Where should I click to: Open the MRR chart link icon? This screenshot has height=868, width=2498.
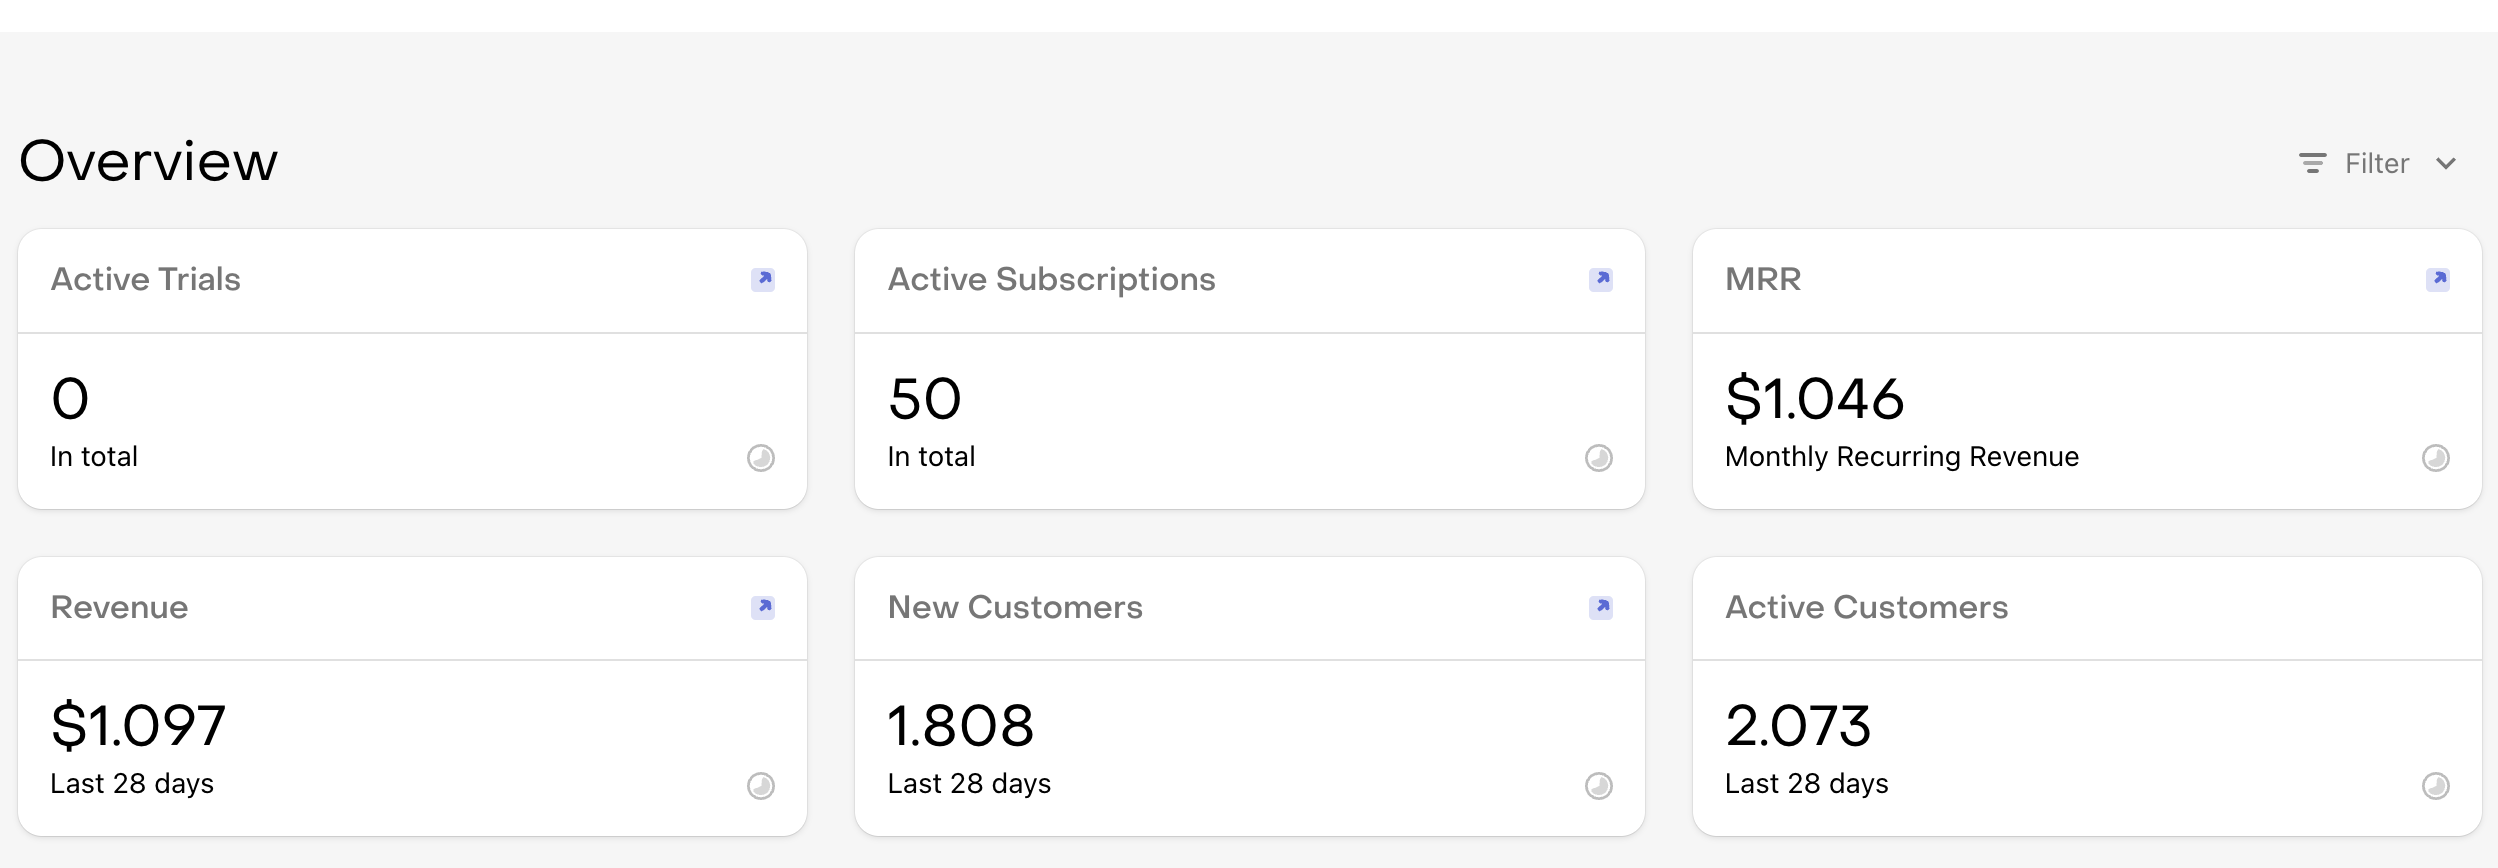click(x=2438, y=279)
